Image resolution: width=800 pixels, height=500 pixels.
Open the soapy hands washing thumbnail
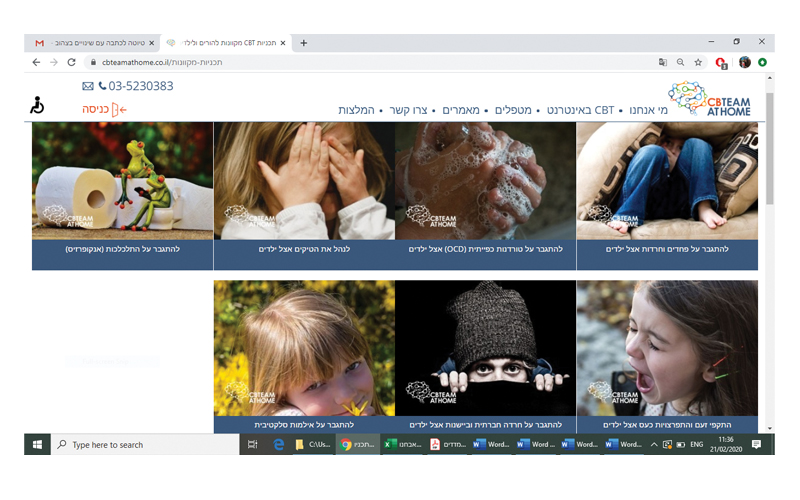[485, 181]
